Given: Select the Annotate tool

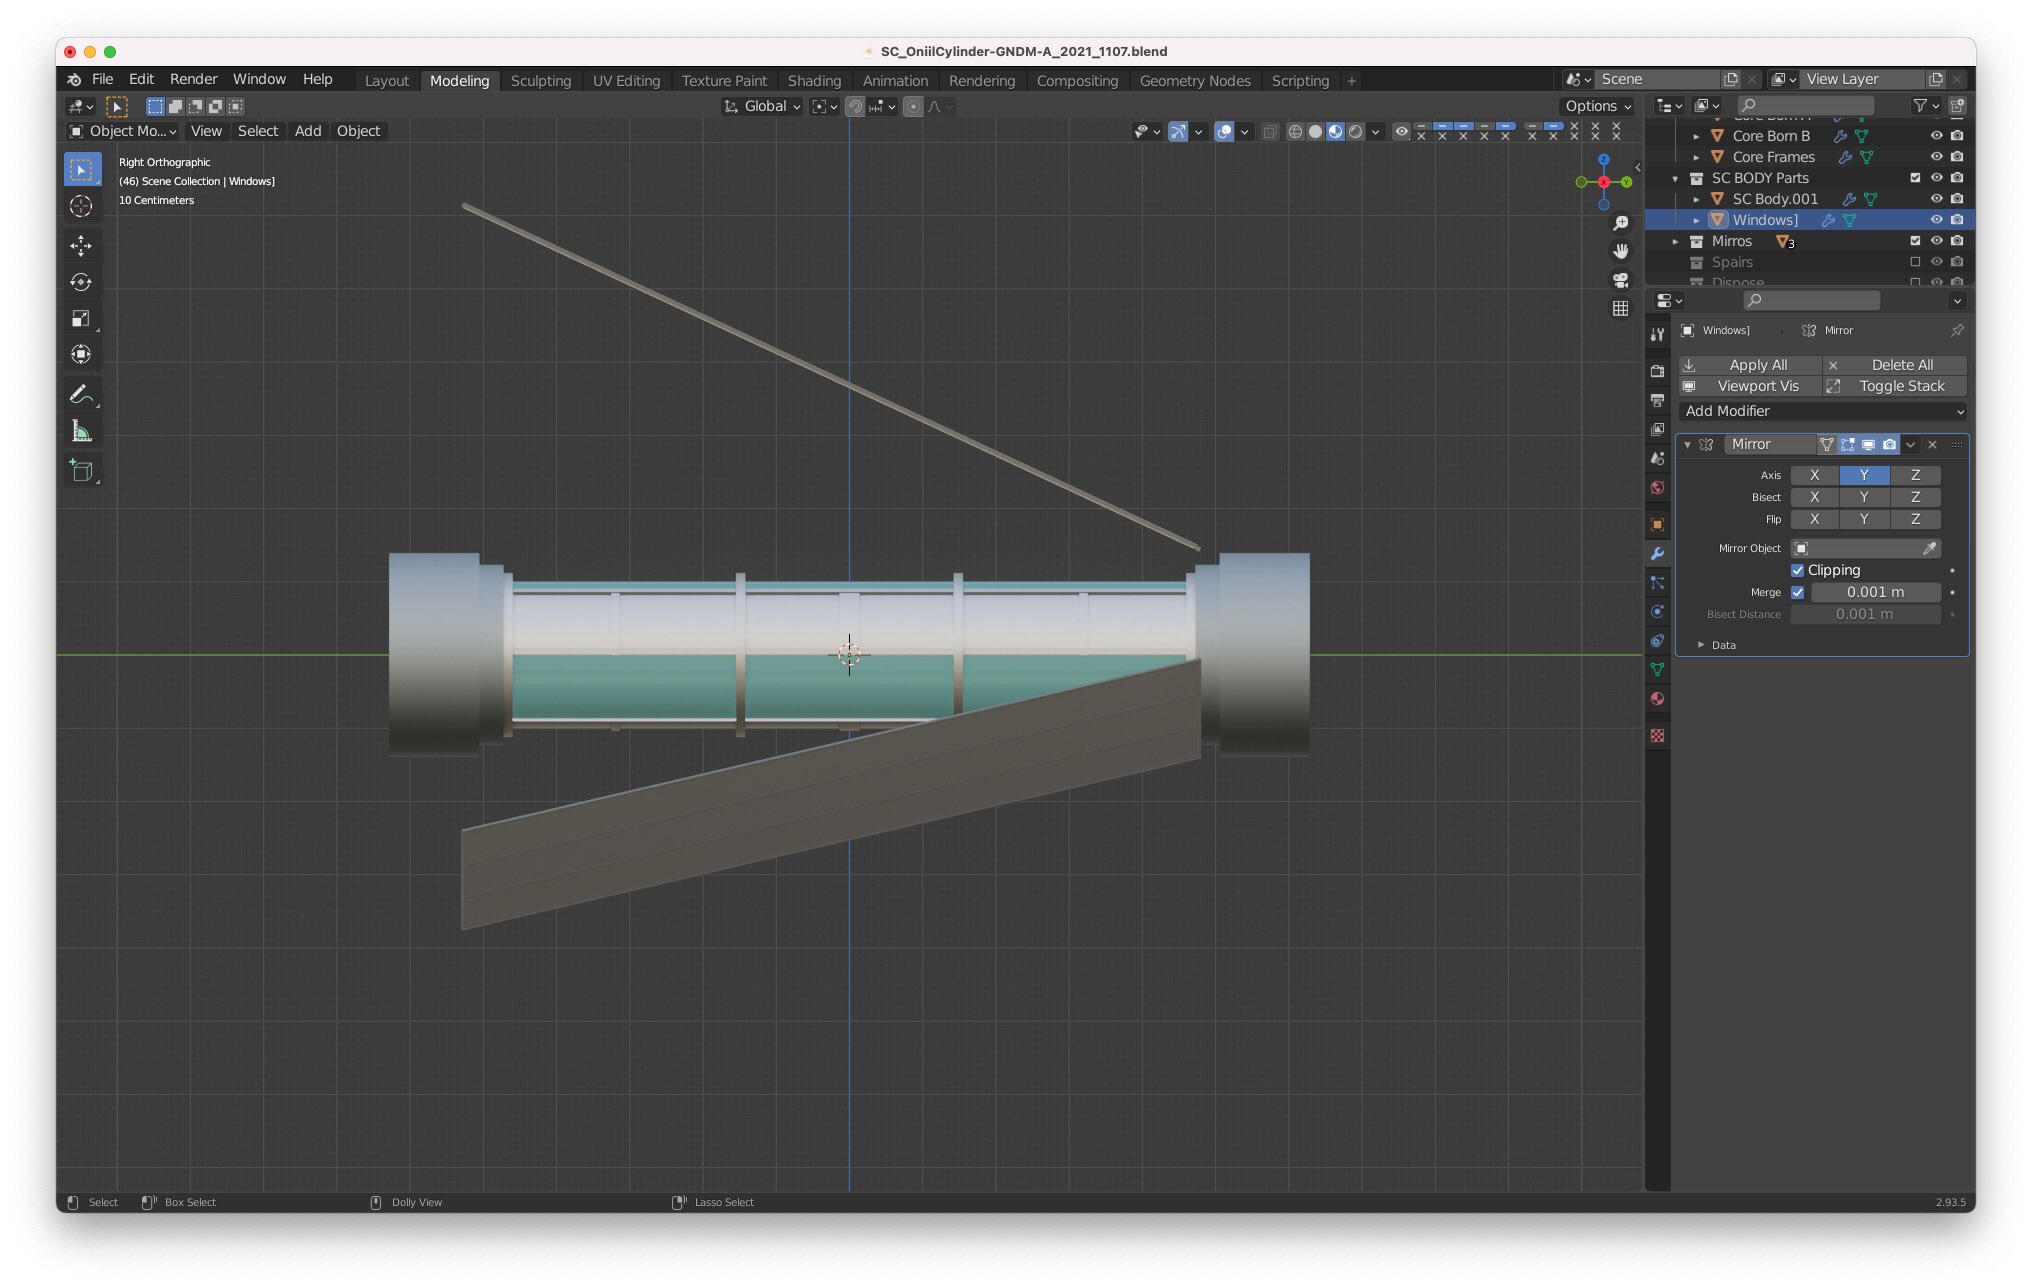Looking at the screenshot, I should (82, 394).
